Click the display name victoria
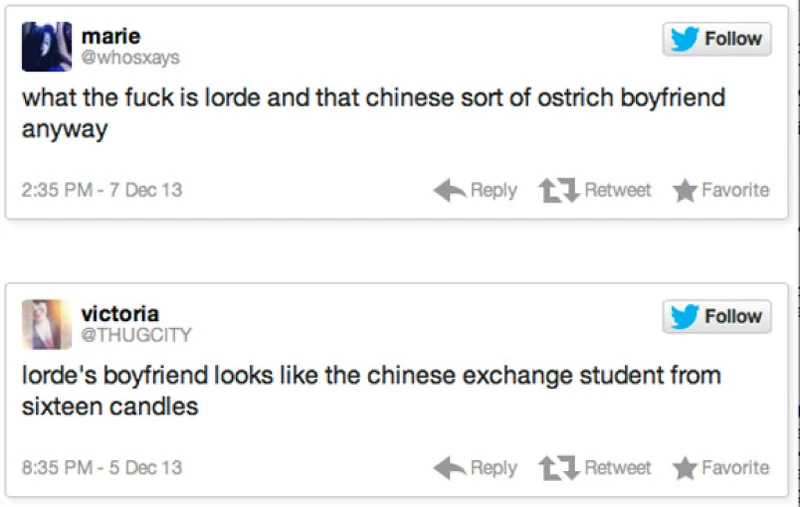 tap(120, 314)
